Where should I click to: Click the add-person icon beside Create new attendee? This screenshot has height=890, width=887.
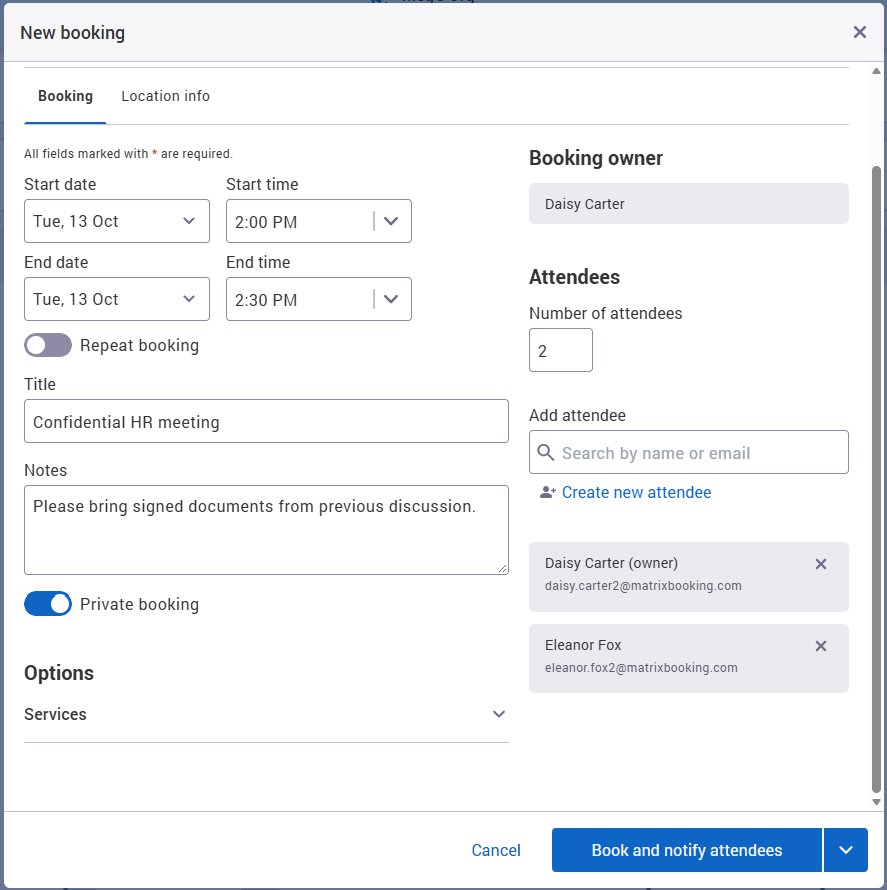pos(548,492)
